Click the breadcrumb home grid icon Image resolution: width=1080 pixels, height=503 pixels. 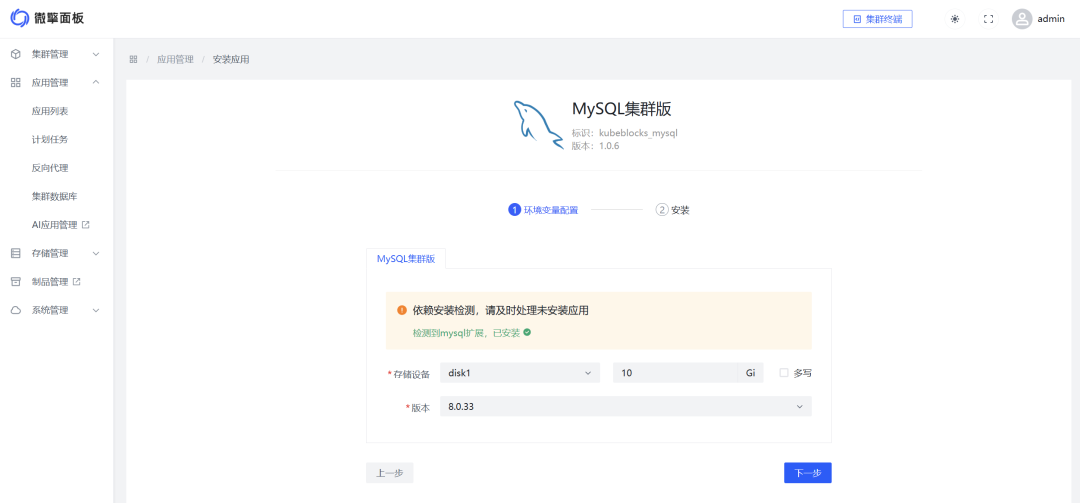[134, 59]
